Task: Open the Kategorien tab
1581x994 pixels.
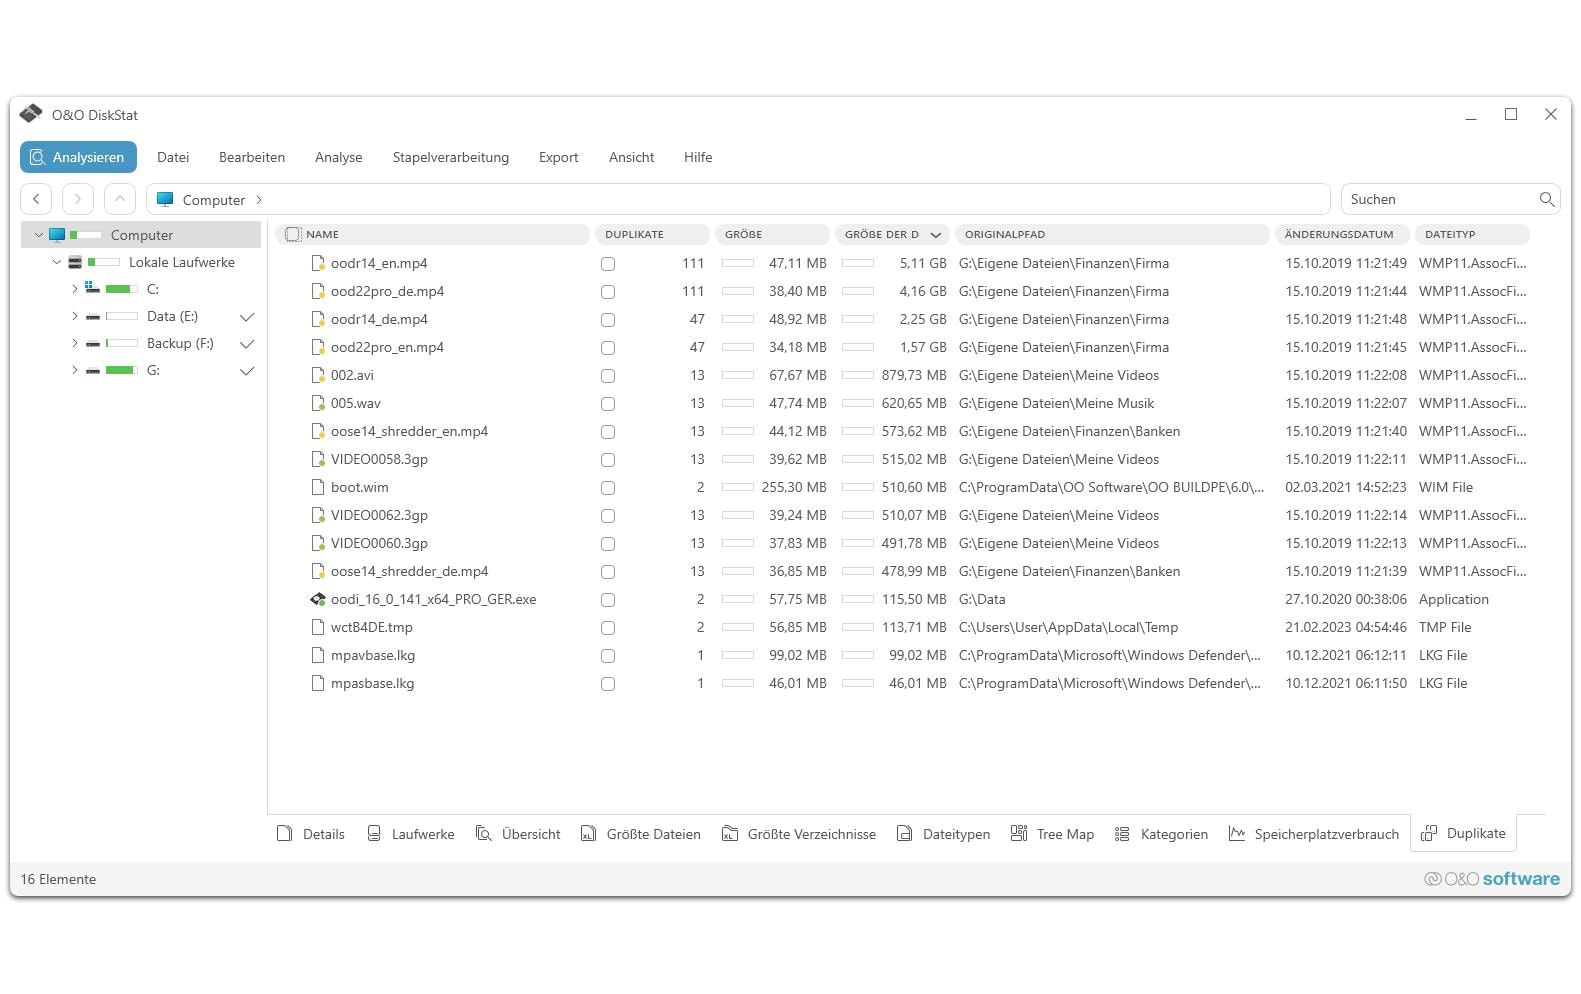Action: pos(1161,834)
